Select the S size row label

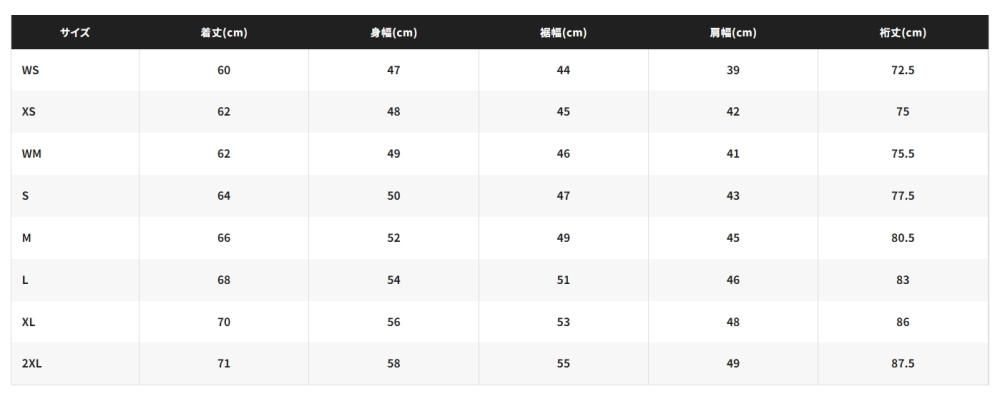(x=25, y=196)
